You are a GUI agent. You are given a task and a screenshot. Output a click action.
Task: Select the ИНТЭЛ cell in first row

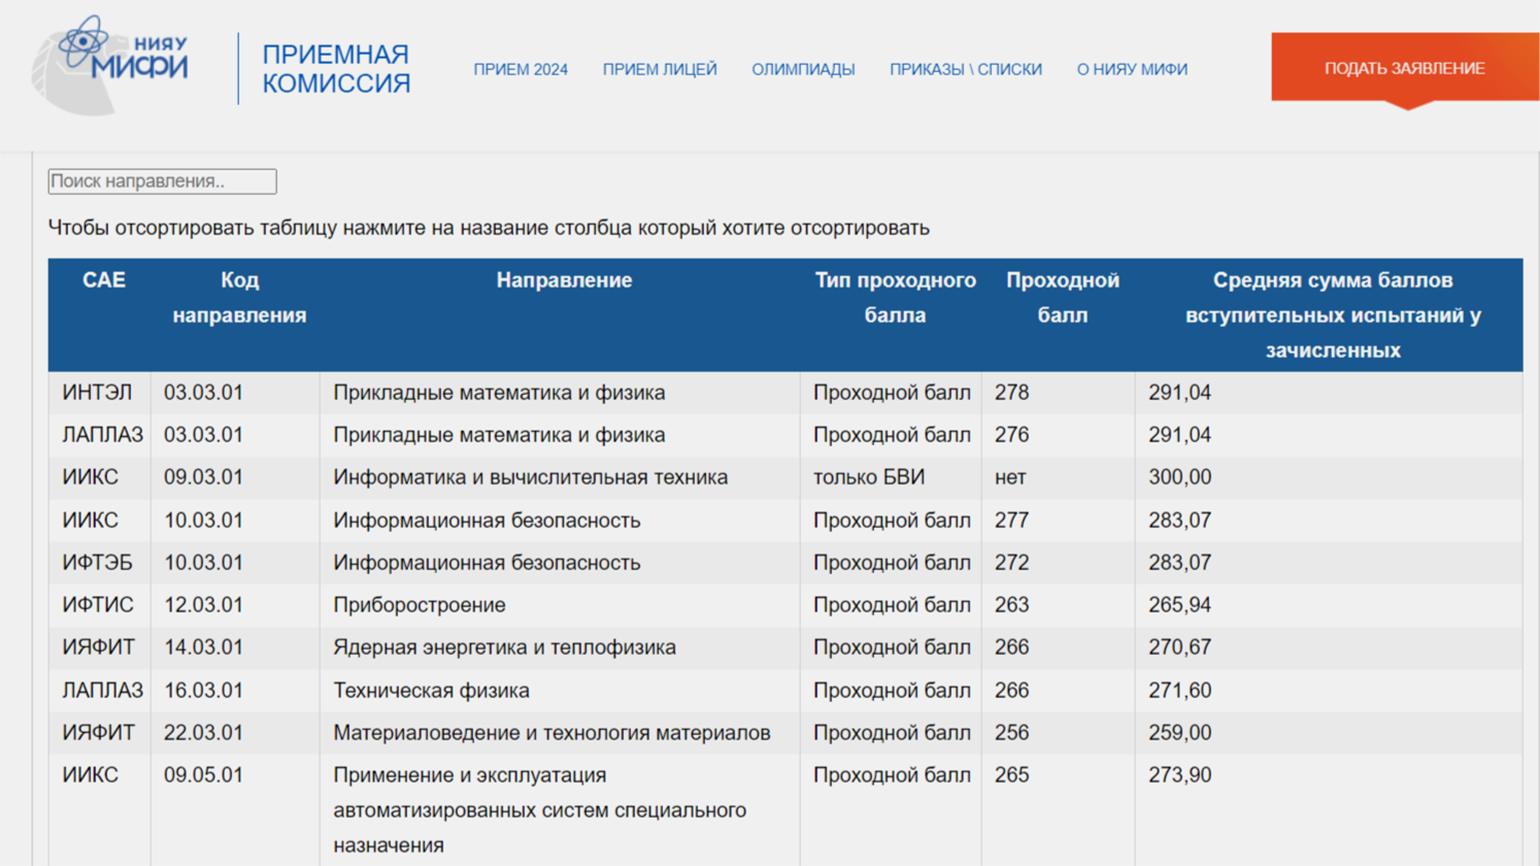[97, 393]
